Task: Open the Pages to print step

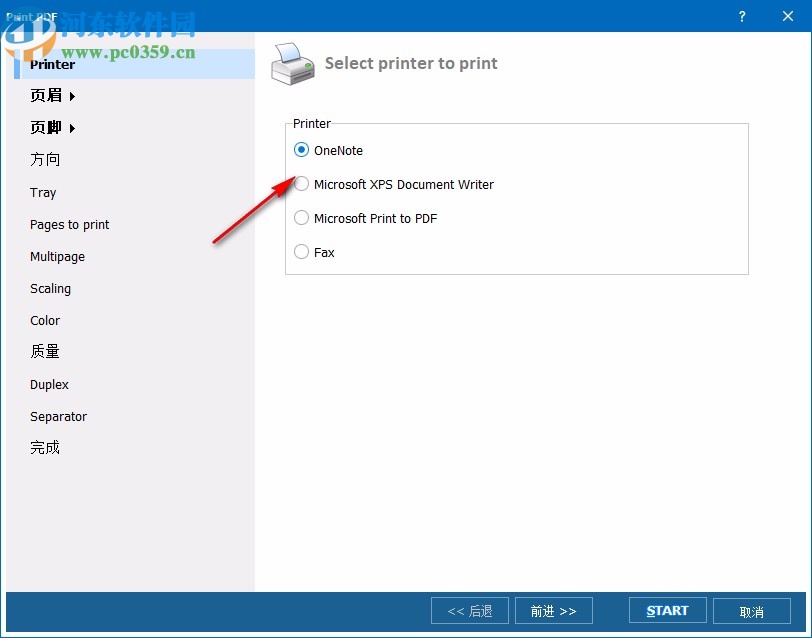Action: 69,225
